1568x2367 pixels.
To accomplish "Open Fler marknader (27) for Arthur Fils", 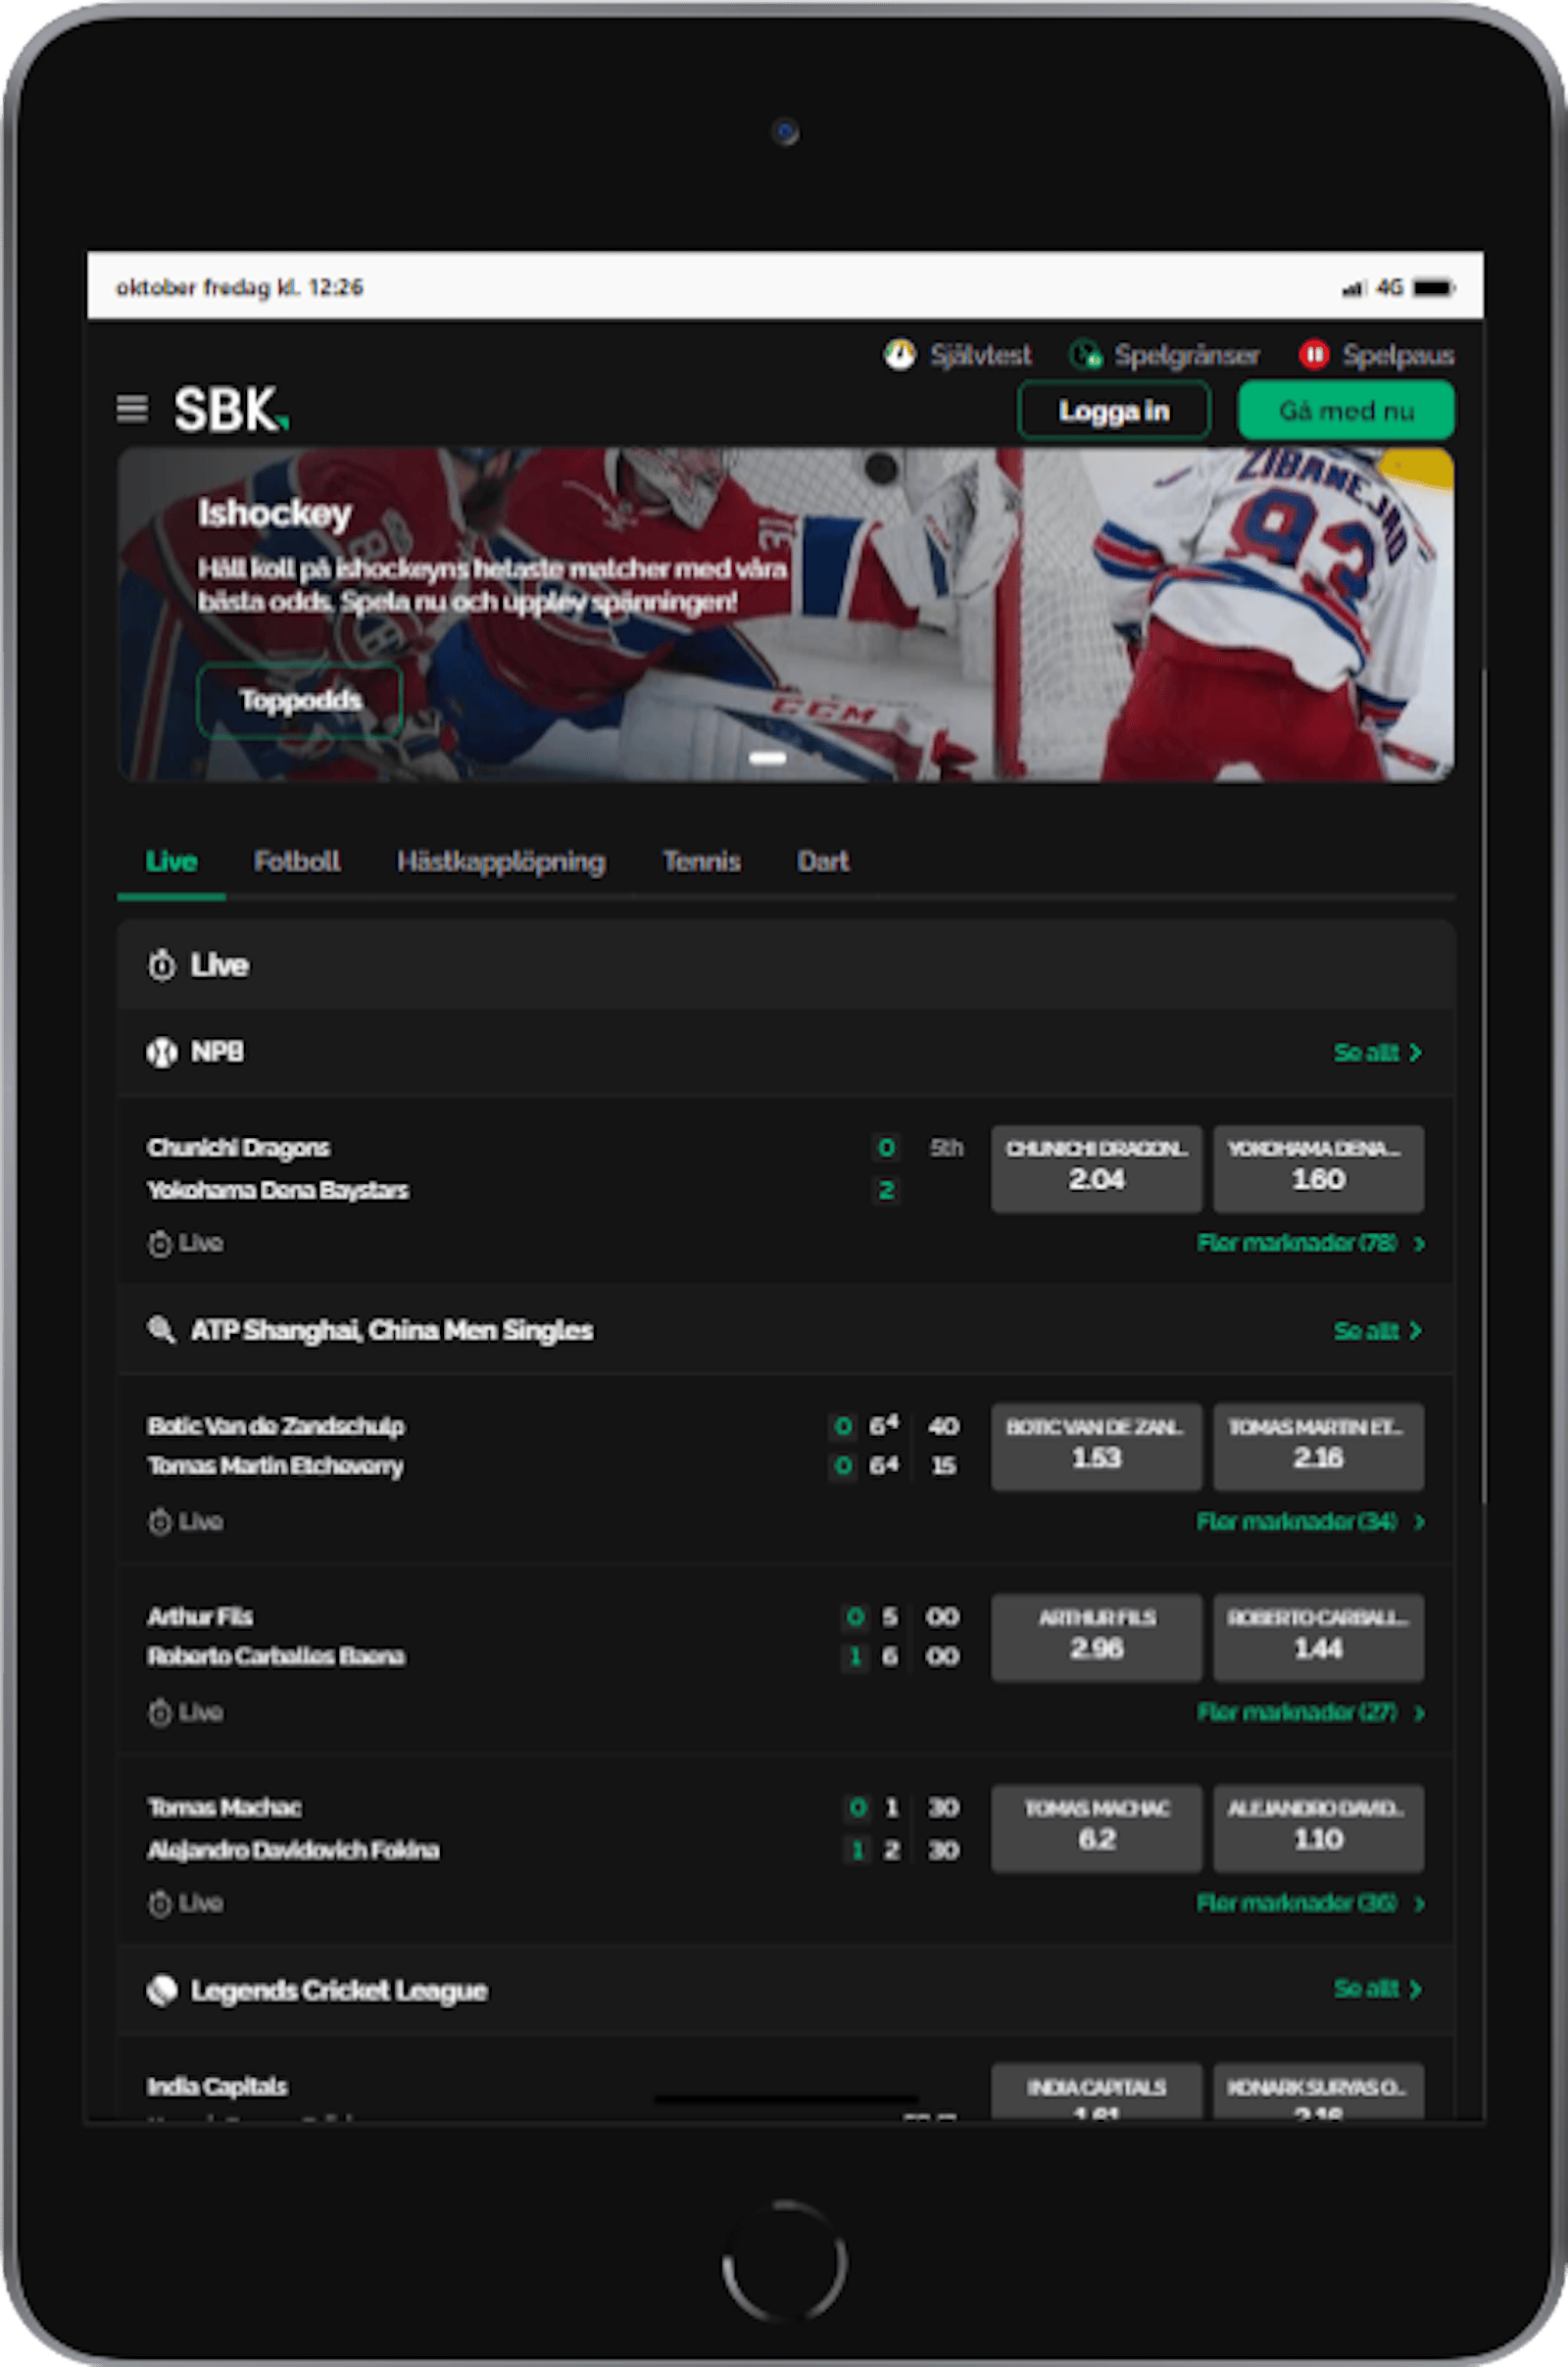I will (1309, 1712).
